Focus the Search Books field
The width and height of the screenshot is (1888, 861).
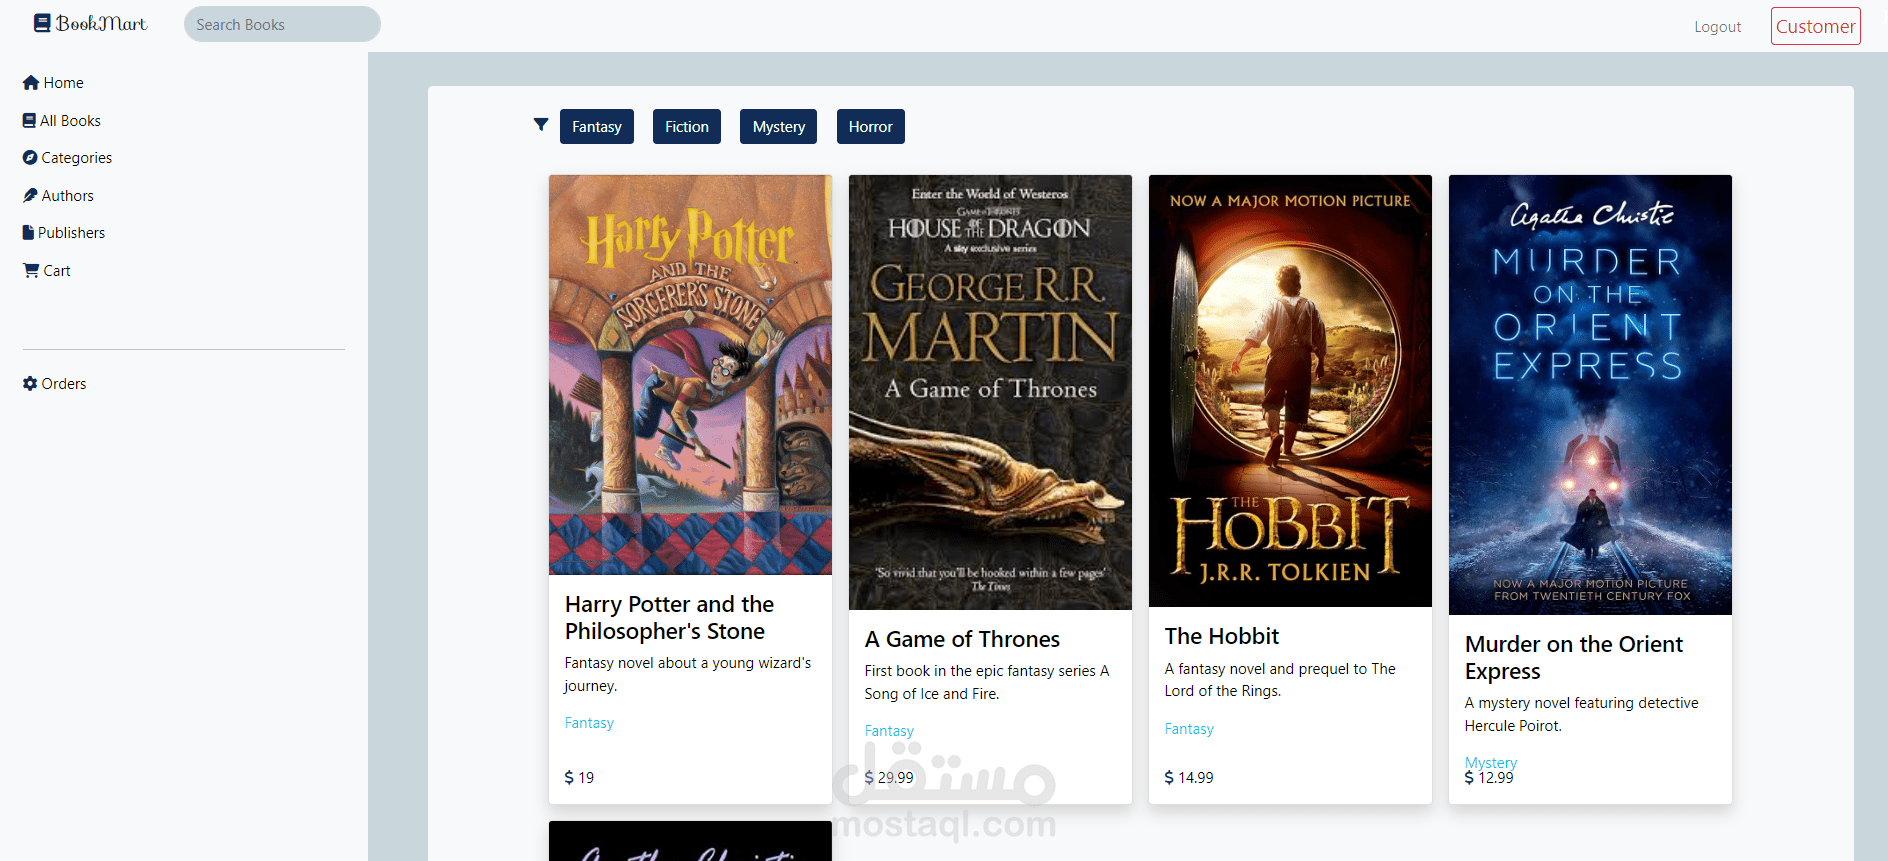tap(282, 24)
